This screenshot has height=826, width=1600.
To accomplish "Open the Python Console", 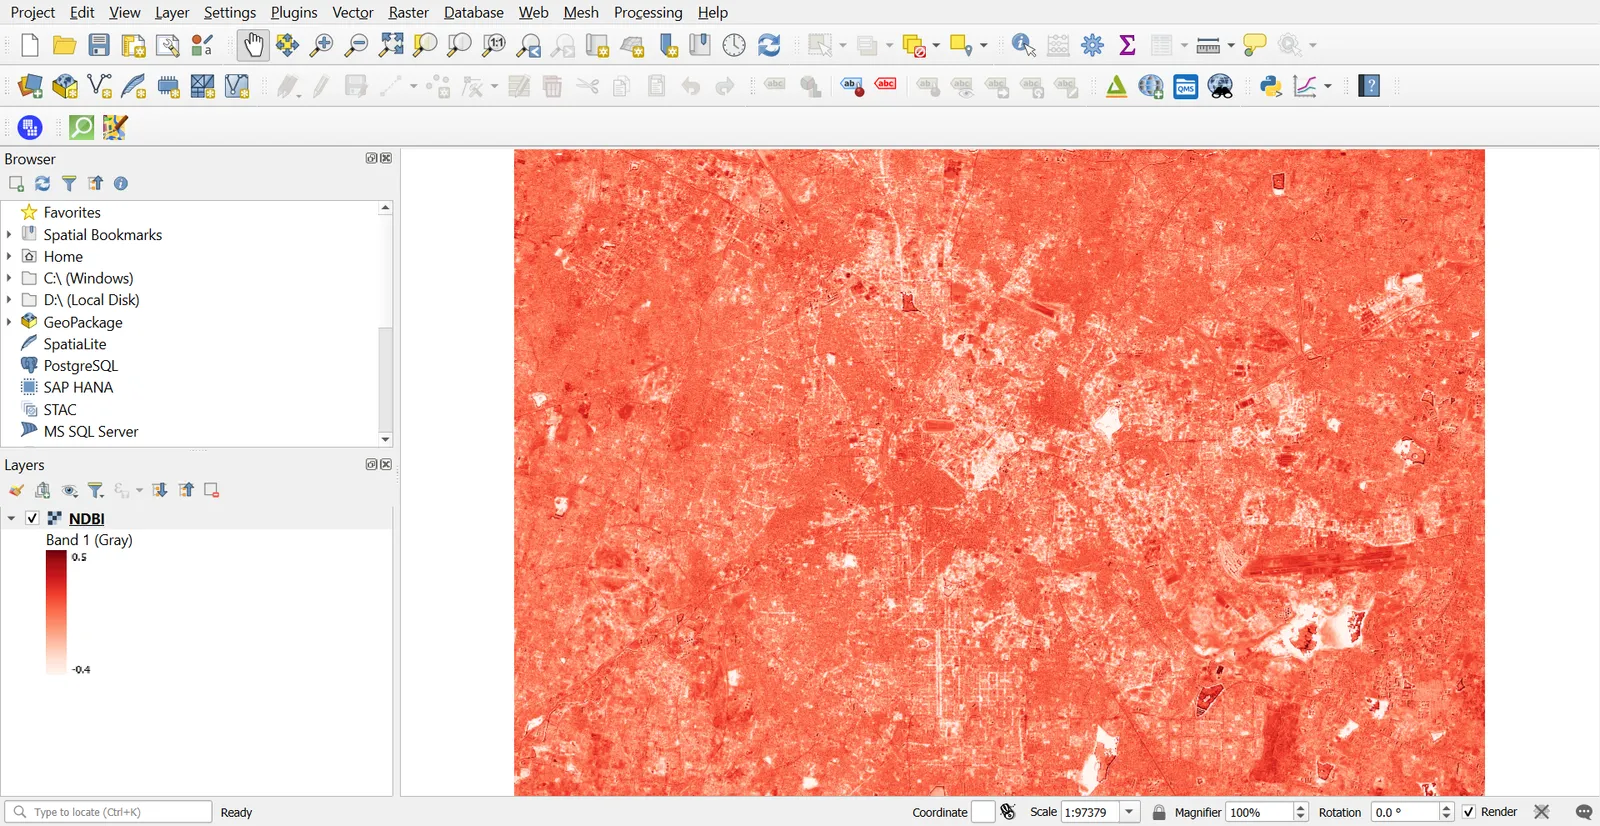I will [1271, 86].
